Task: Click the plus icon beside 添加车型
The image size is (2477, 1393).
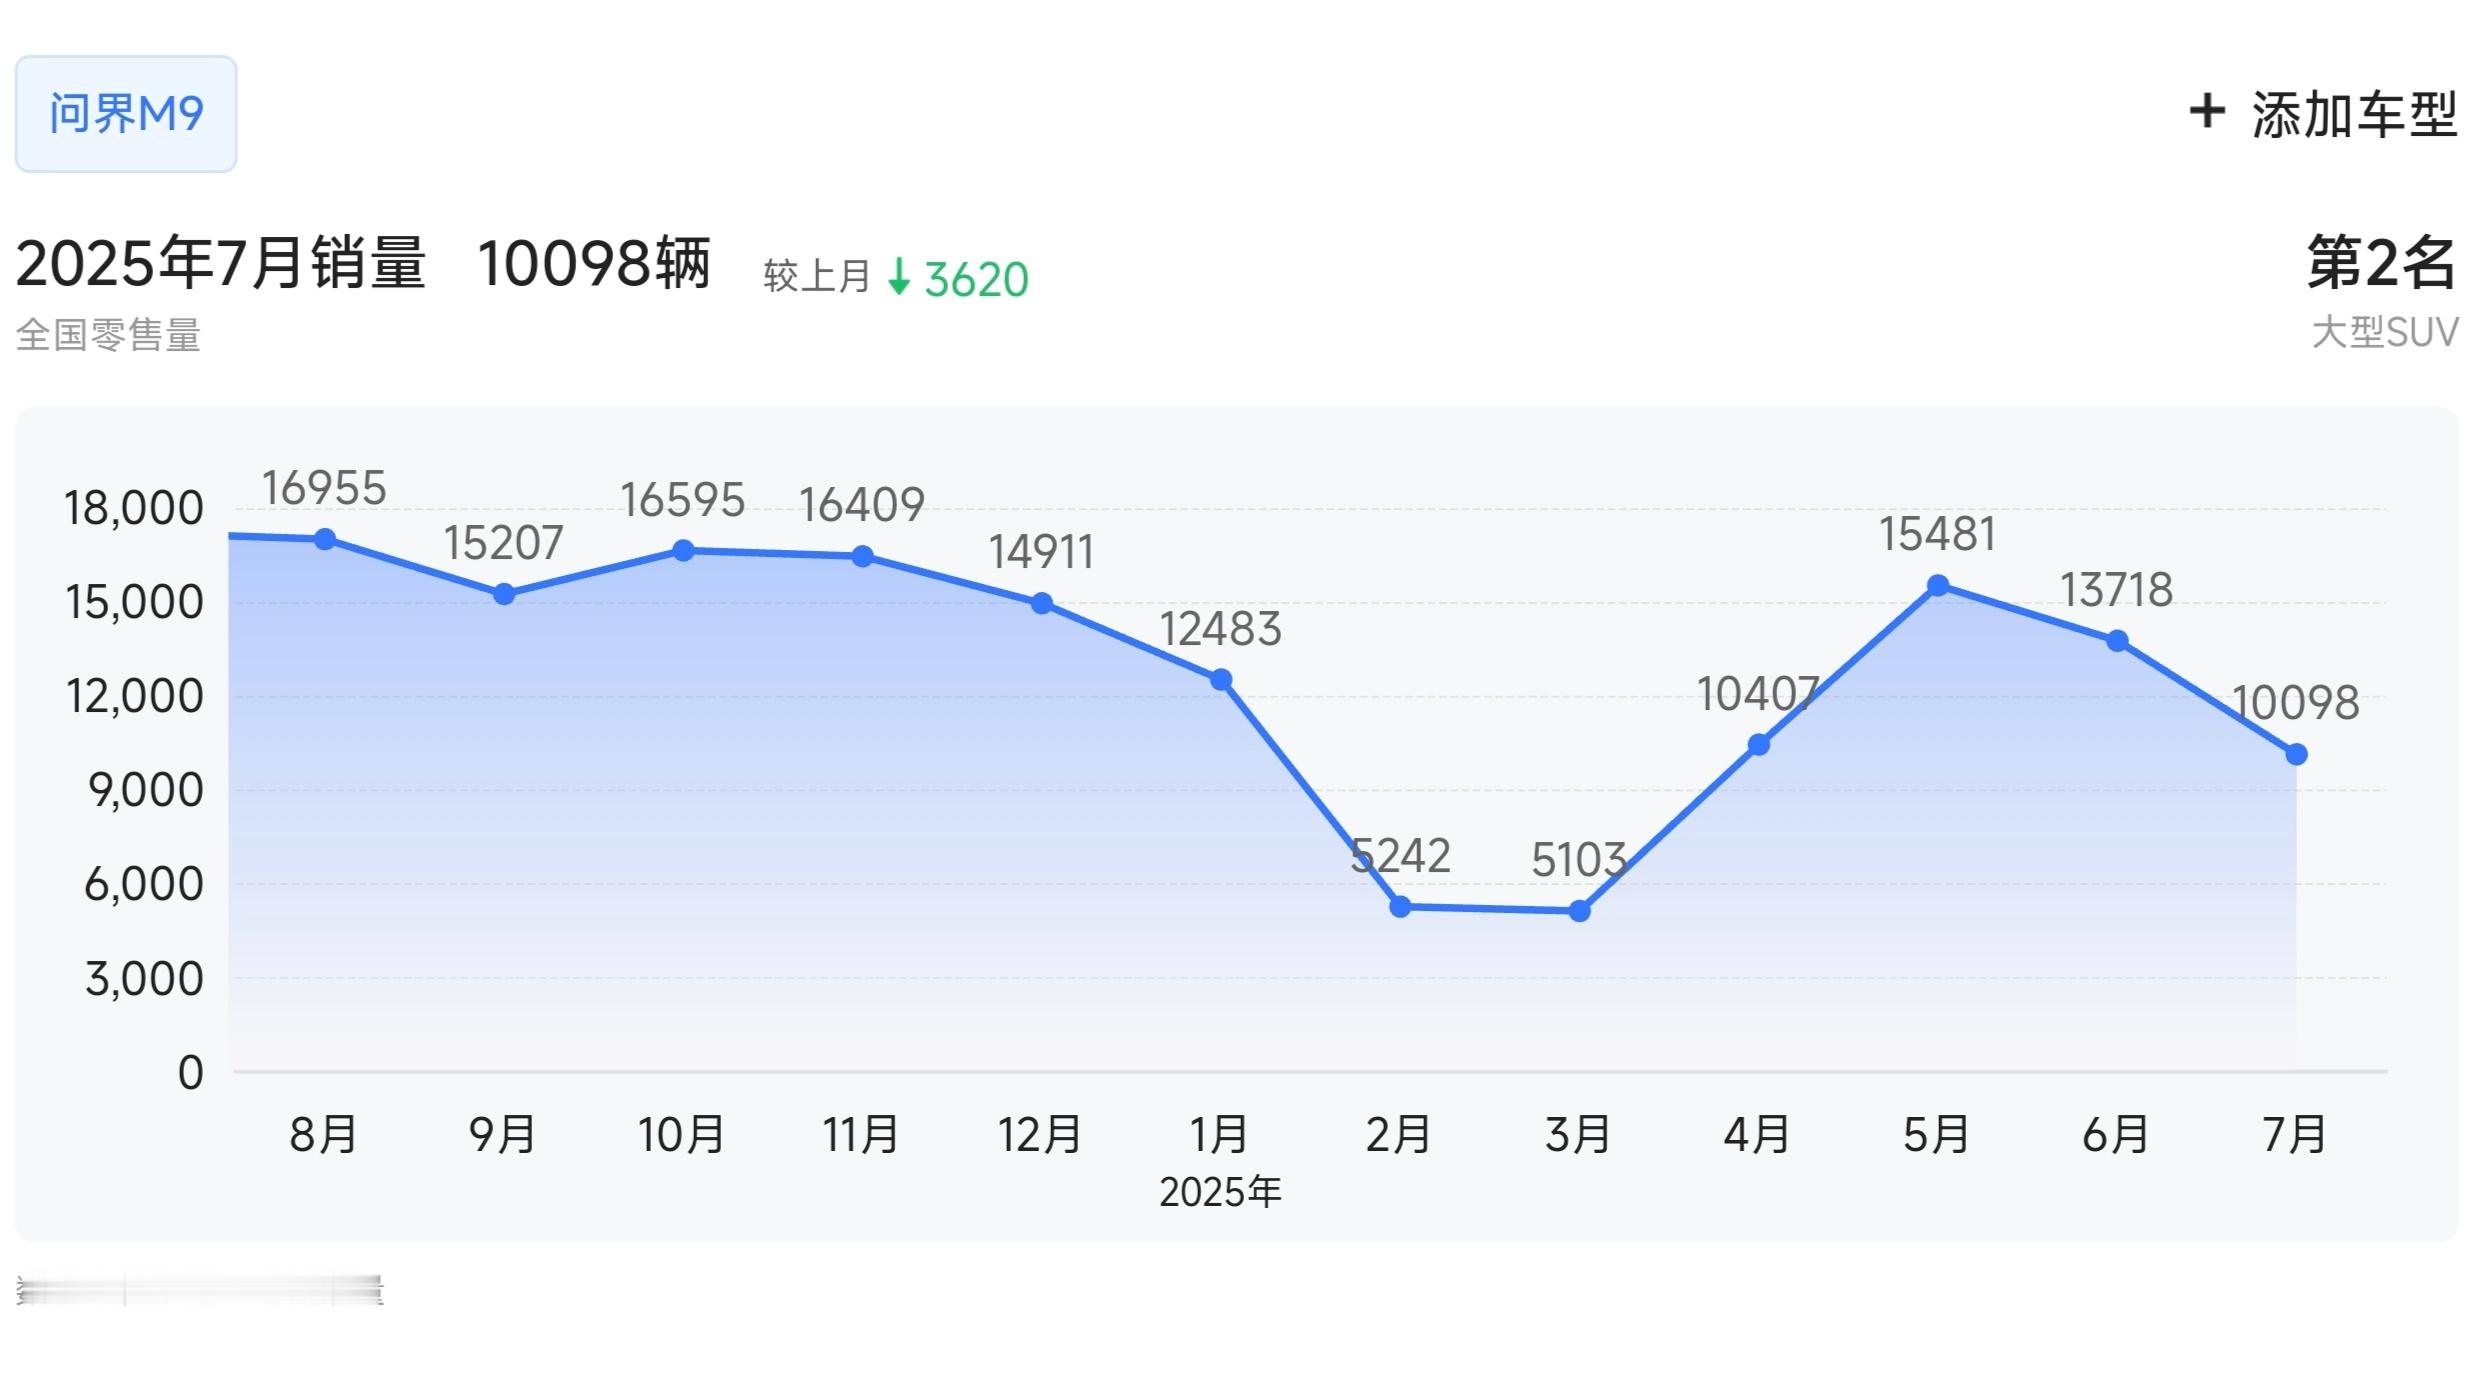Action: [2207, 111]
